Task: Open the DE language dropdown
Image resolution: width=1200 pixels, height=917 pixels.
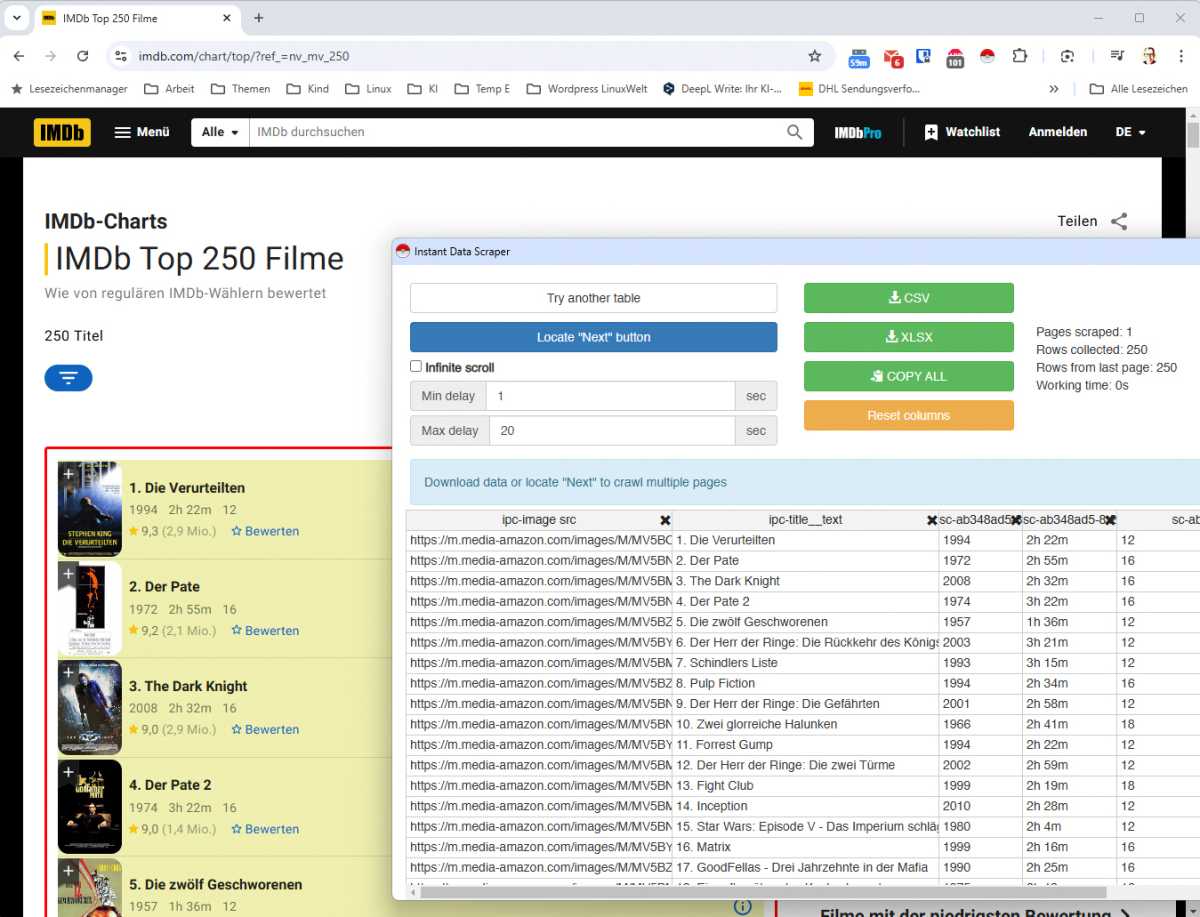Action: [1130, 132]
